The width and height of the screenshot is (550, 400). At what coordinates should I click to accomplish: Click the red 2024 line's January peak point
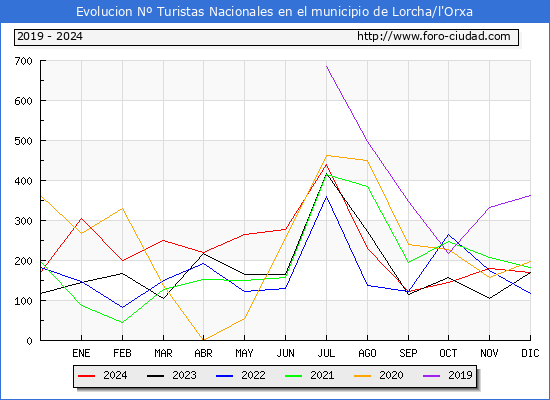tap(81, 218)
